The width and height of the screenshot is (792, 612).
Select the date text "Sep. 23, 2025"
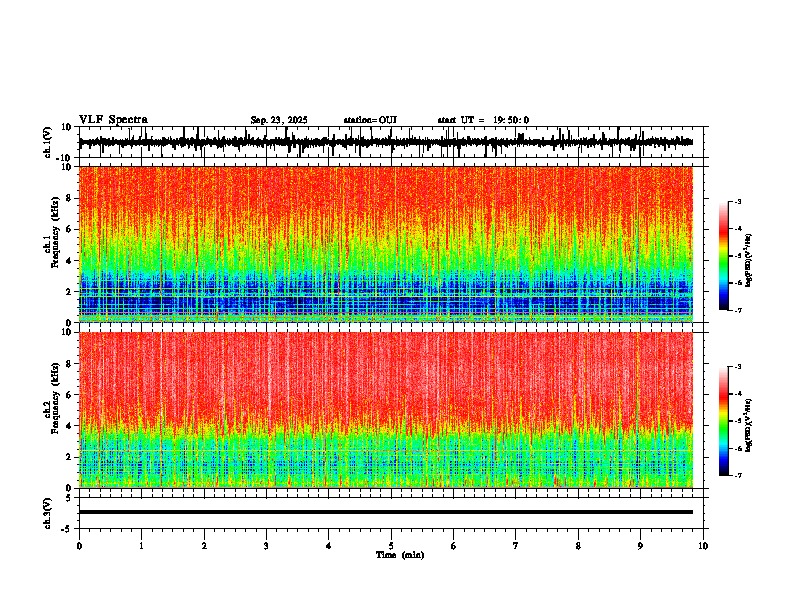[x=279, y=120]
